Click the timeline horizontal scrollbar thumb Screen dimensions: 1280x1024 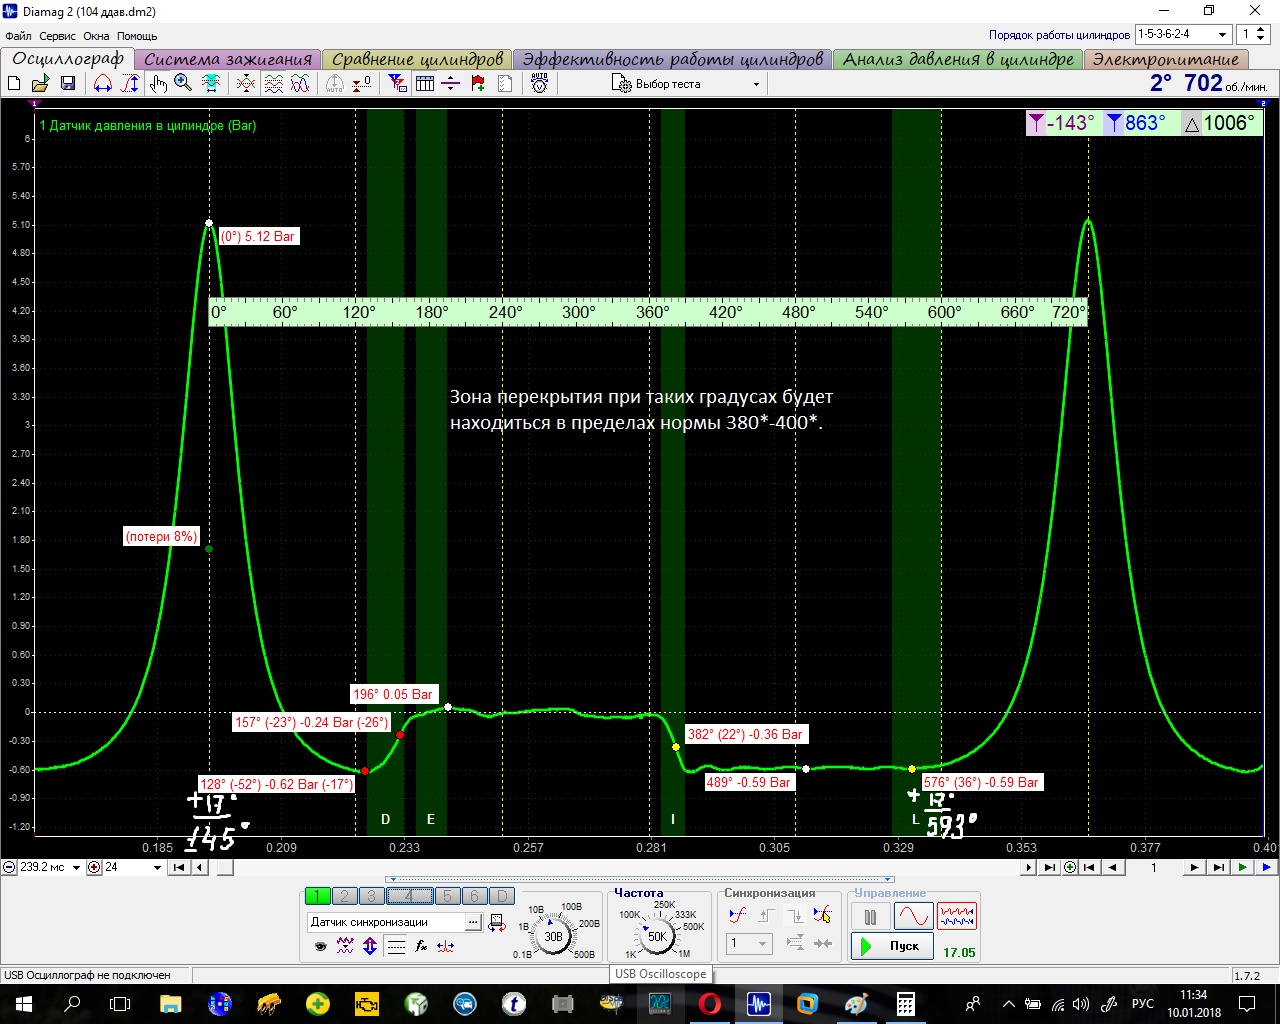(x=226, y=867)
